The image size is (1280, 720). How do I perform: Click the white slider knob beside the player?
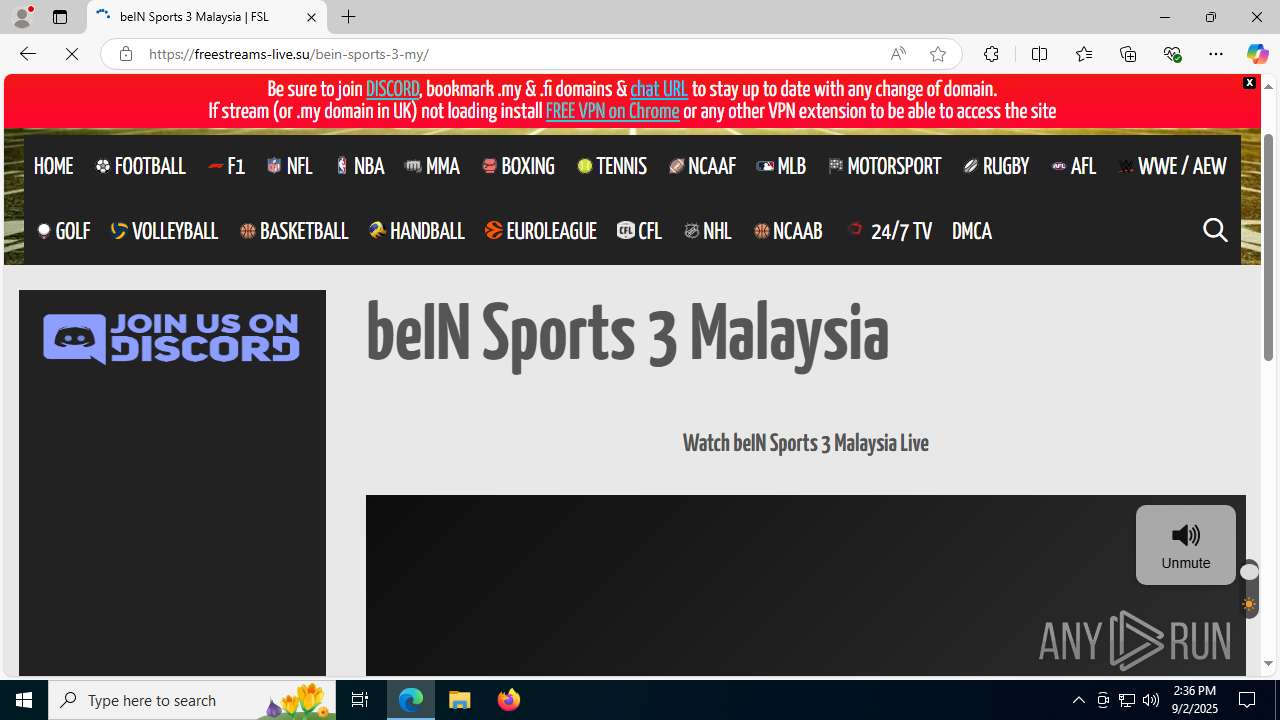click(1249, 572)
